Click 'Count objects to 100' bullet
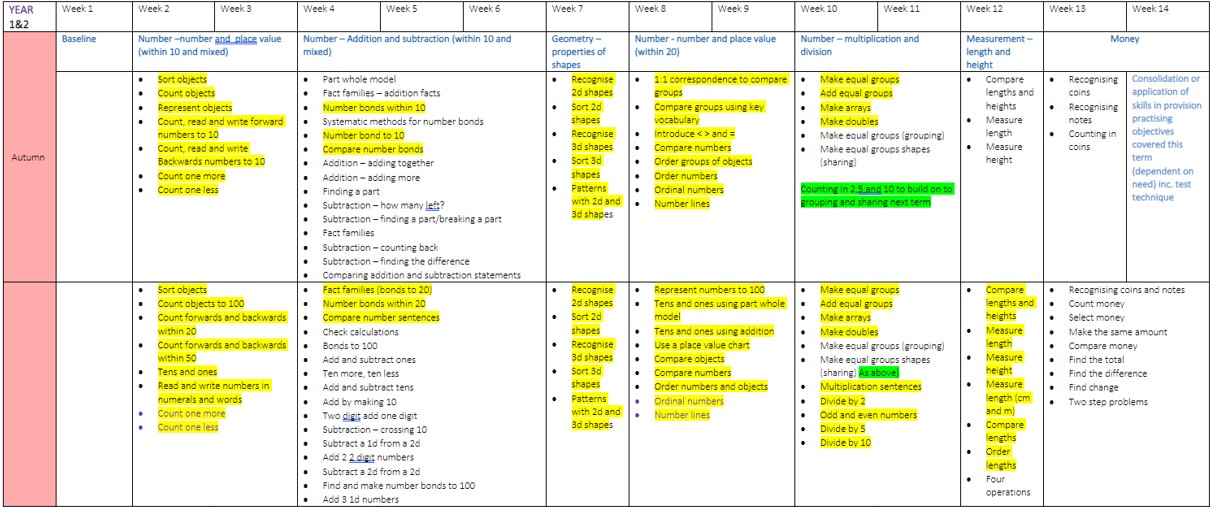Viewport: 1210px width, 507px height. click(201, 303)
